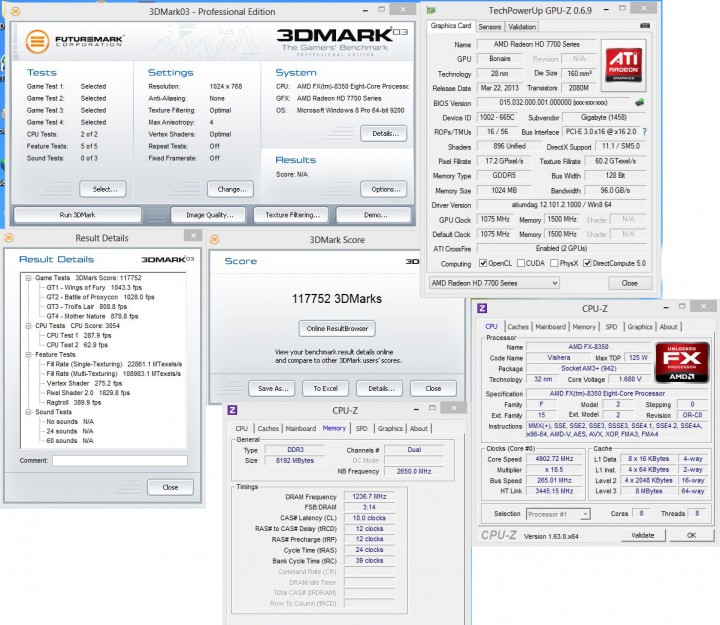
Task: Toggle the PhysX checkbox
Action: [554, 263]
